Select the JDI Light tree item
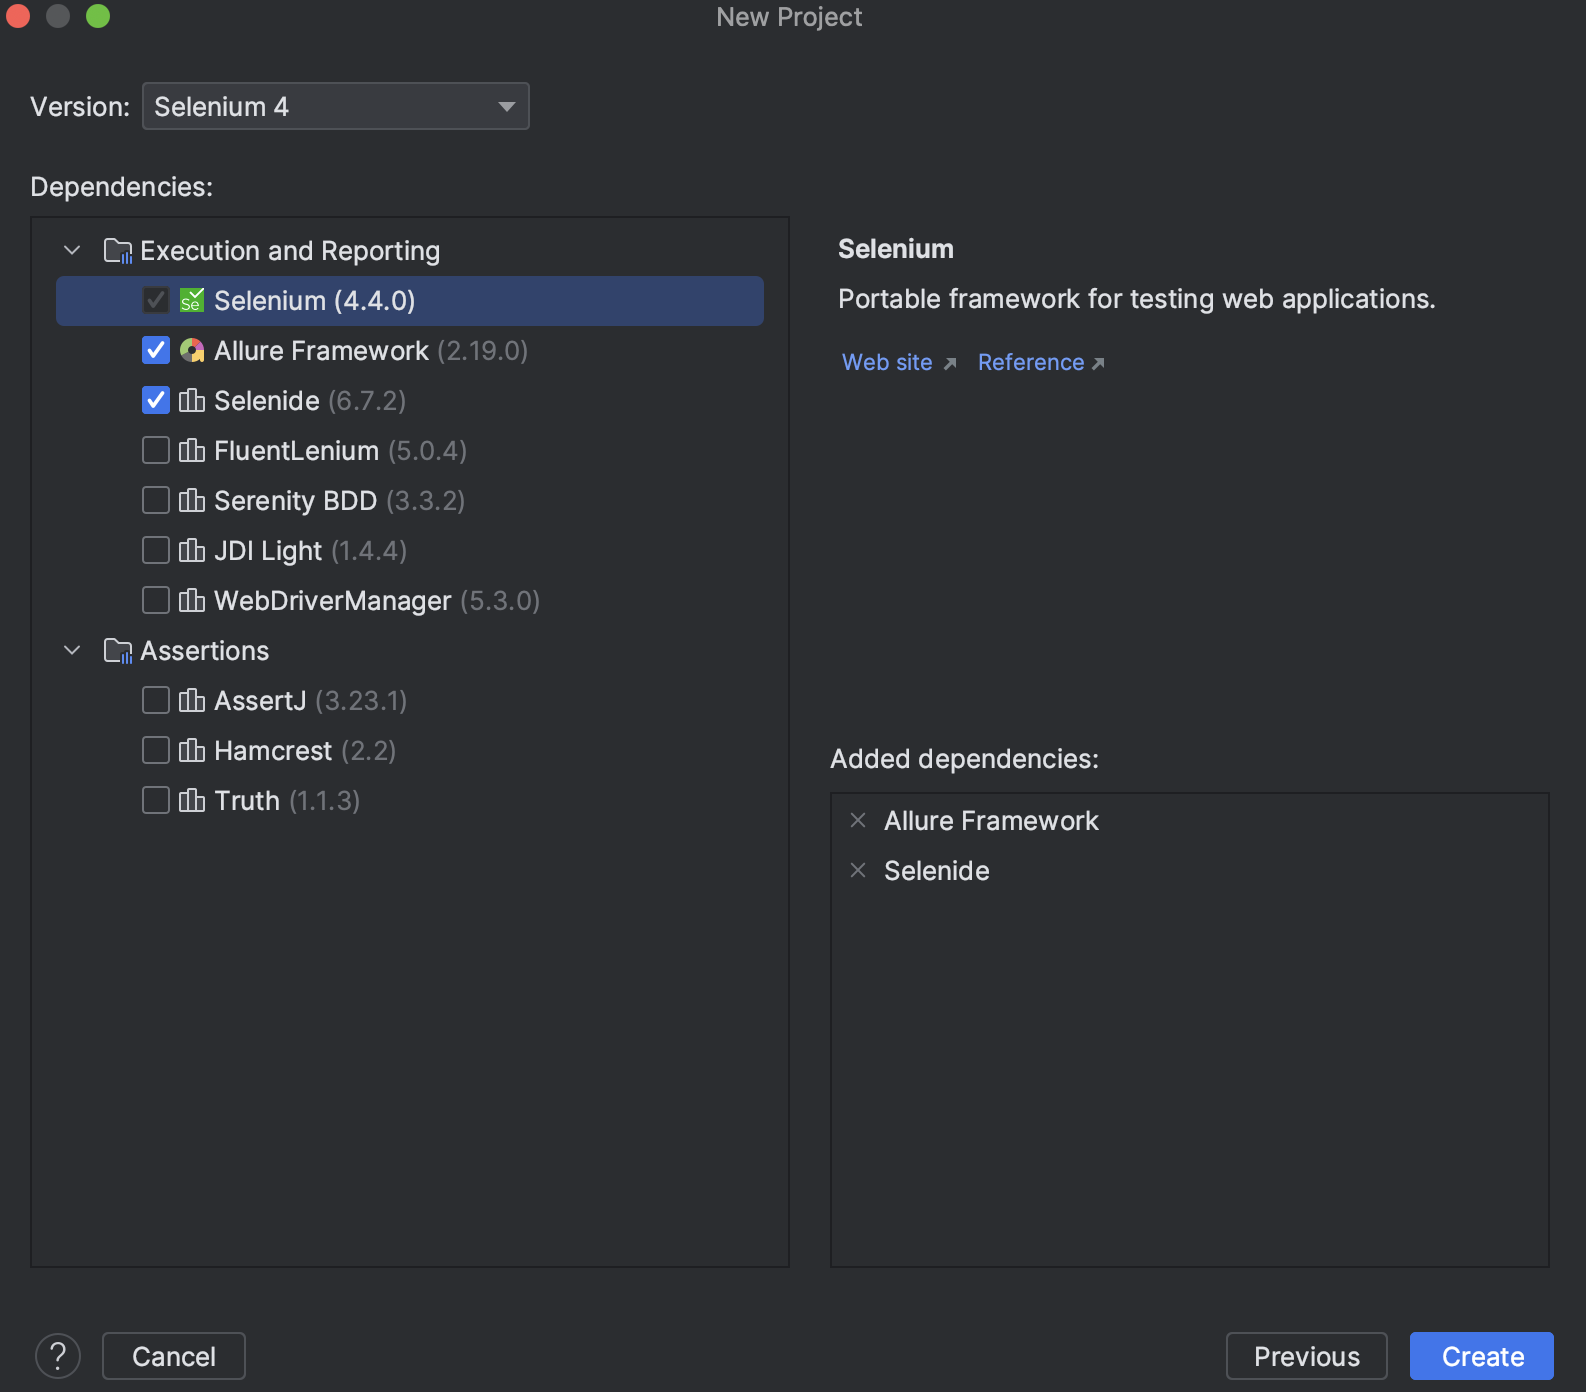This screenshot has height=1392, width=1586. pos(267,551)
